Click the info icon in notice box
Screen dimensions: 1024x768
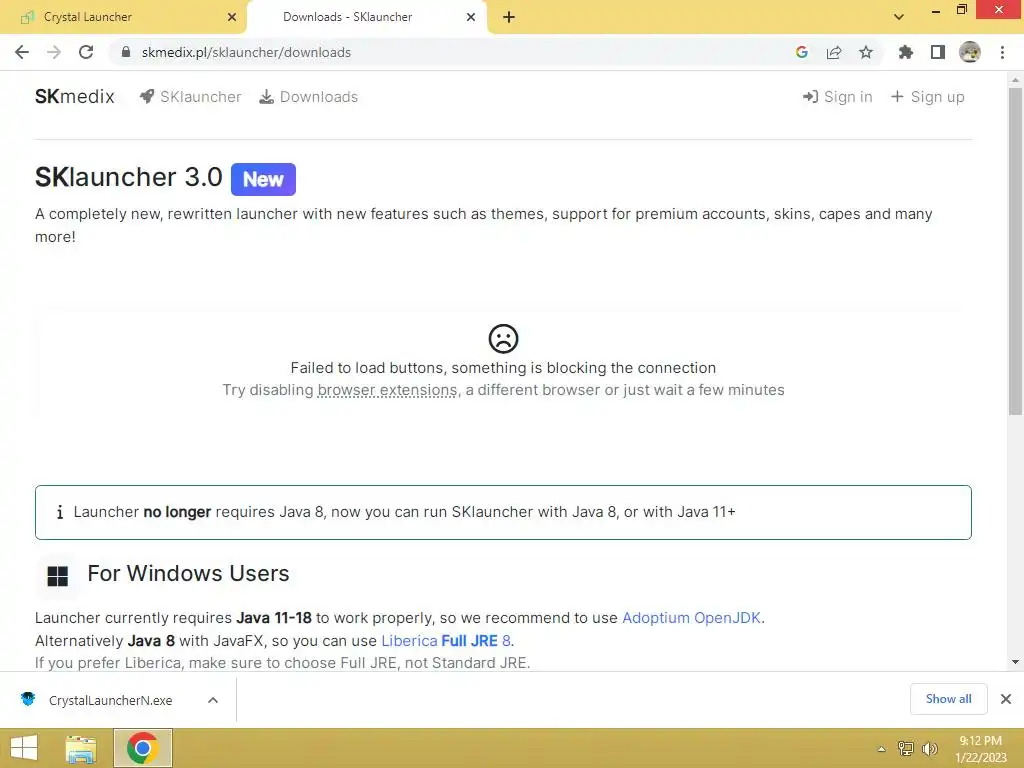[x=60, y=512]
